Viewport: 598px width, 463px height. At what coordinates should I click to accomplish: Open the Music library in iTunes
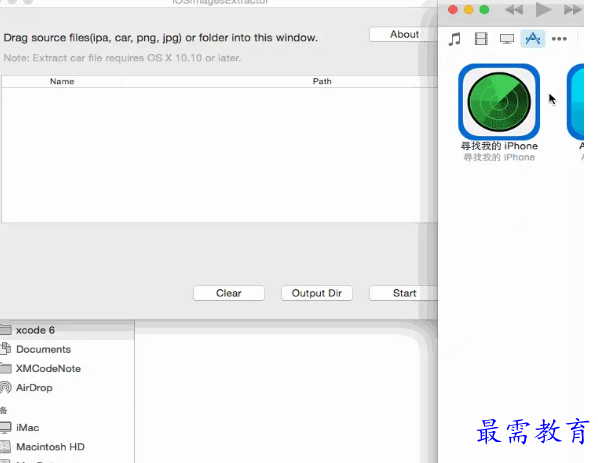(x=455, y=39)
